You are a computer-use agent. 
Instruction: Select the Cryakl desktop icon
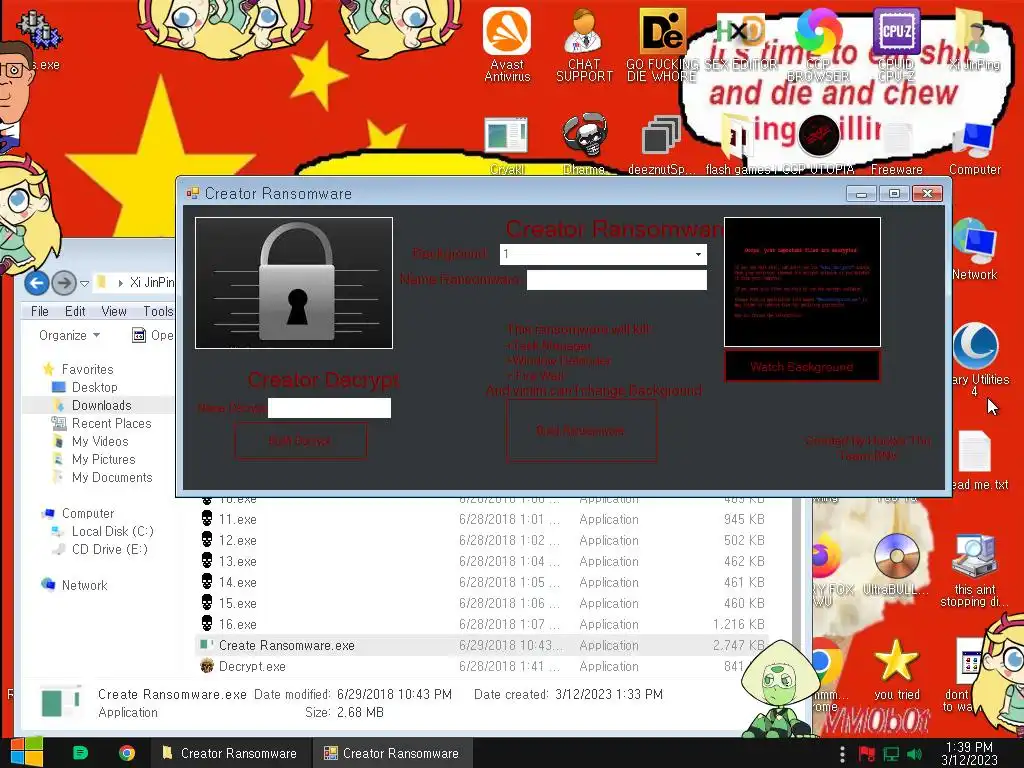pos(507,145)
